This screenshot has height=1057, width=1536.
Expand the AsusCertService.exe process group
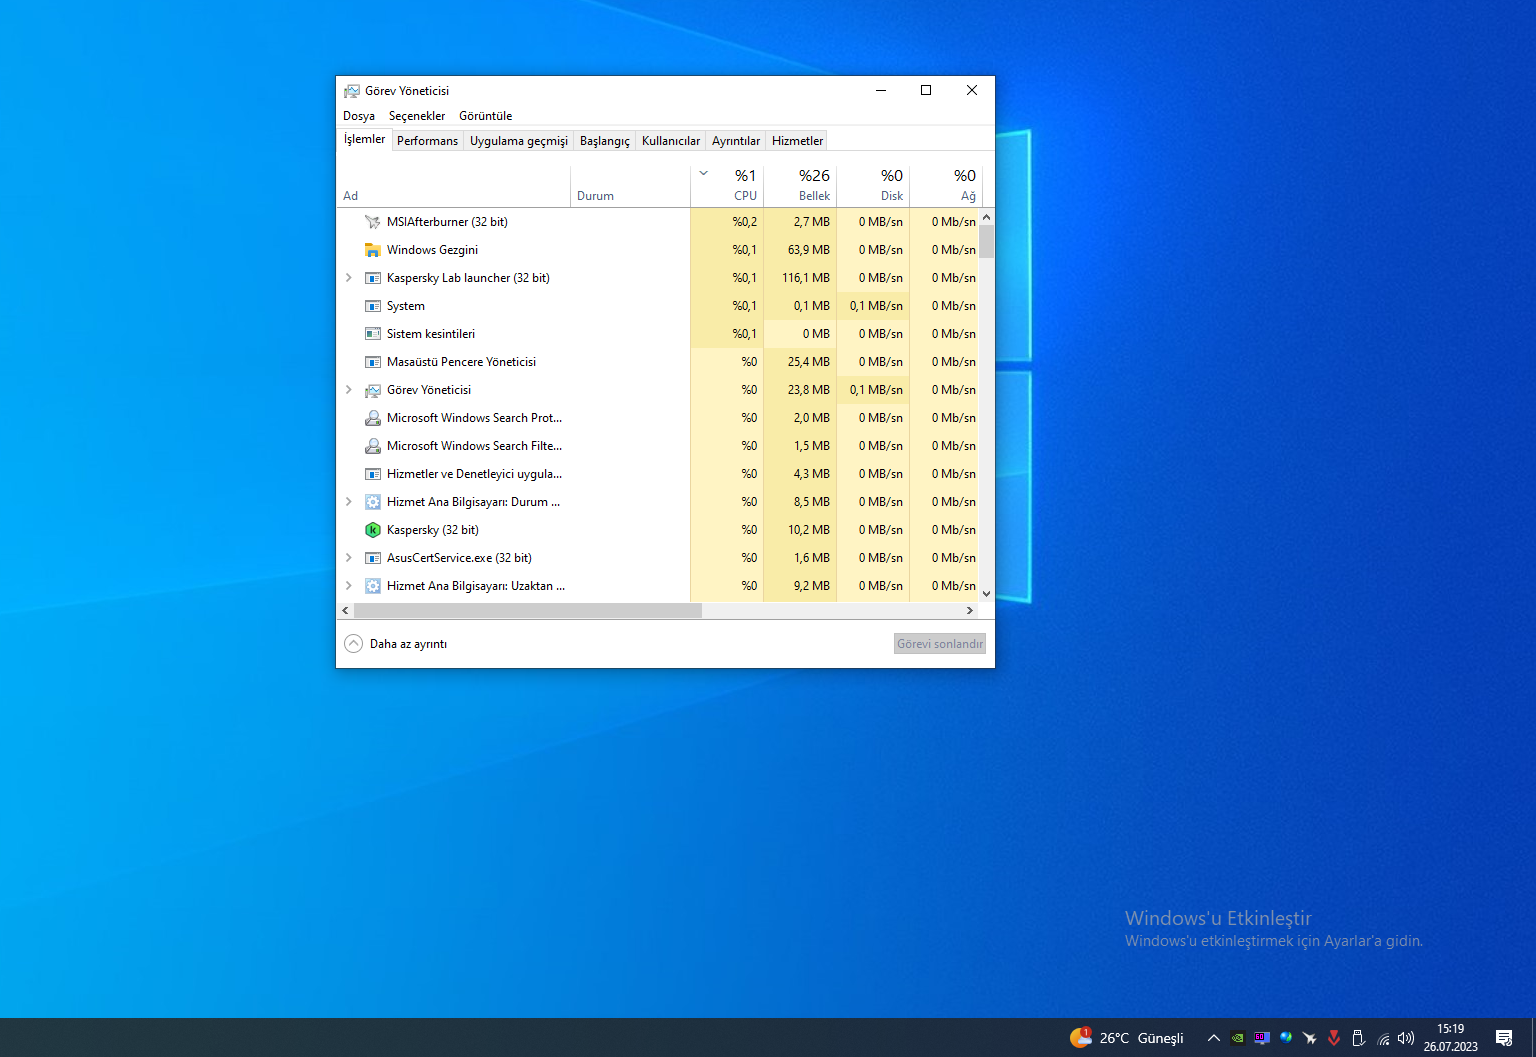click(x=349, y=558)
